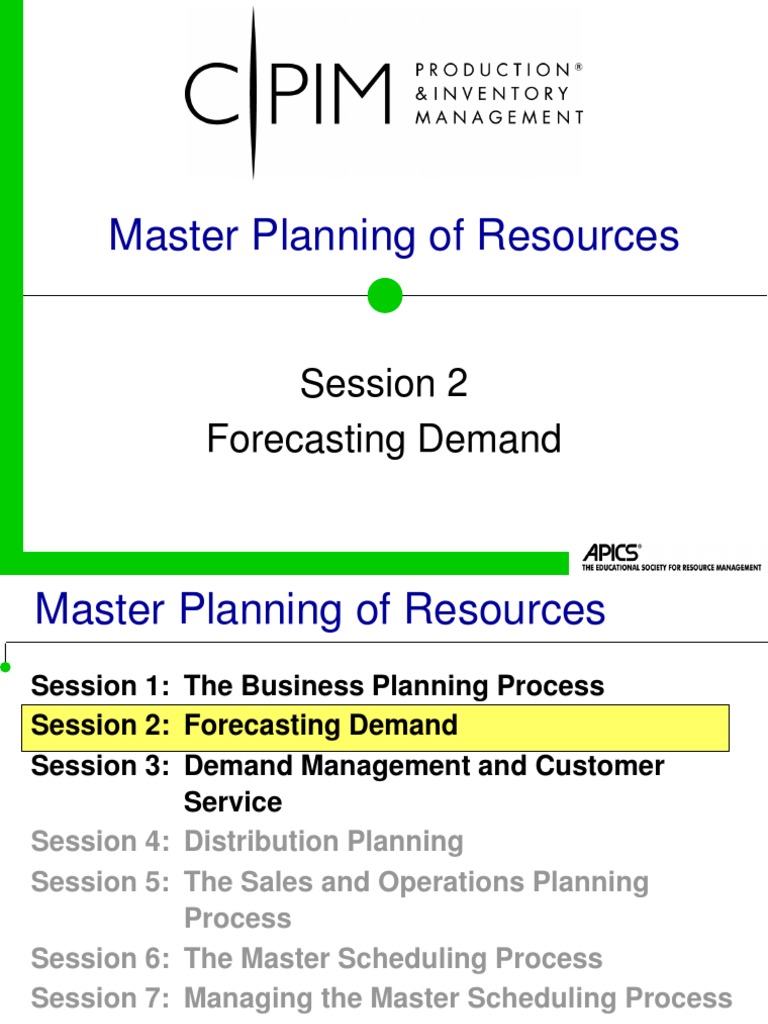Image resolution: width=768 pixels, height=1024 pixels.
Task: Open Session 3: Demand Management and Customer Service
Action: coord(348,767)
